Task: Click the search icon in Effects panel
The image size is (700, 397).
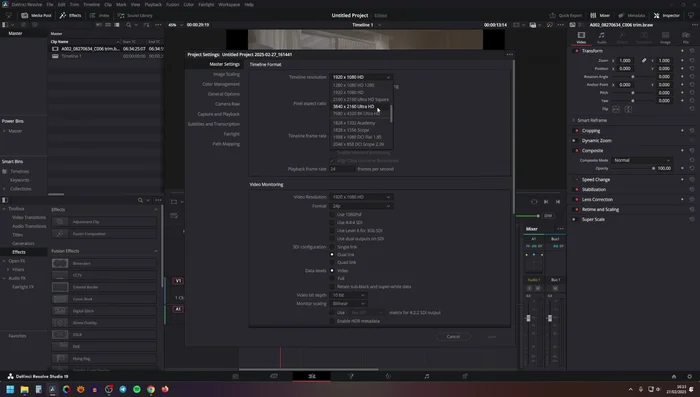Action: [140, 200]
